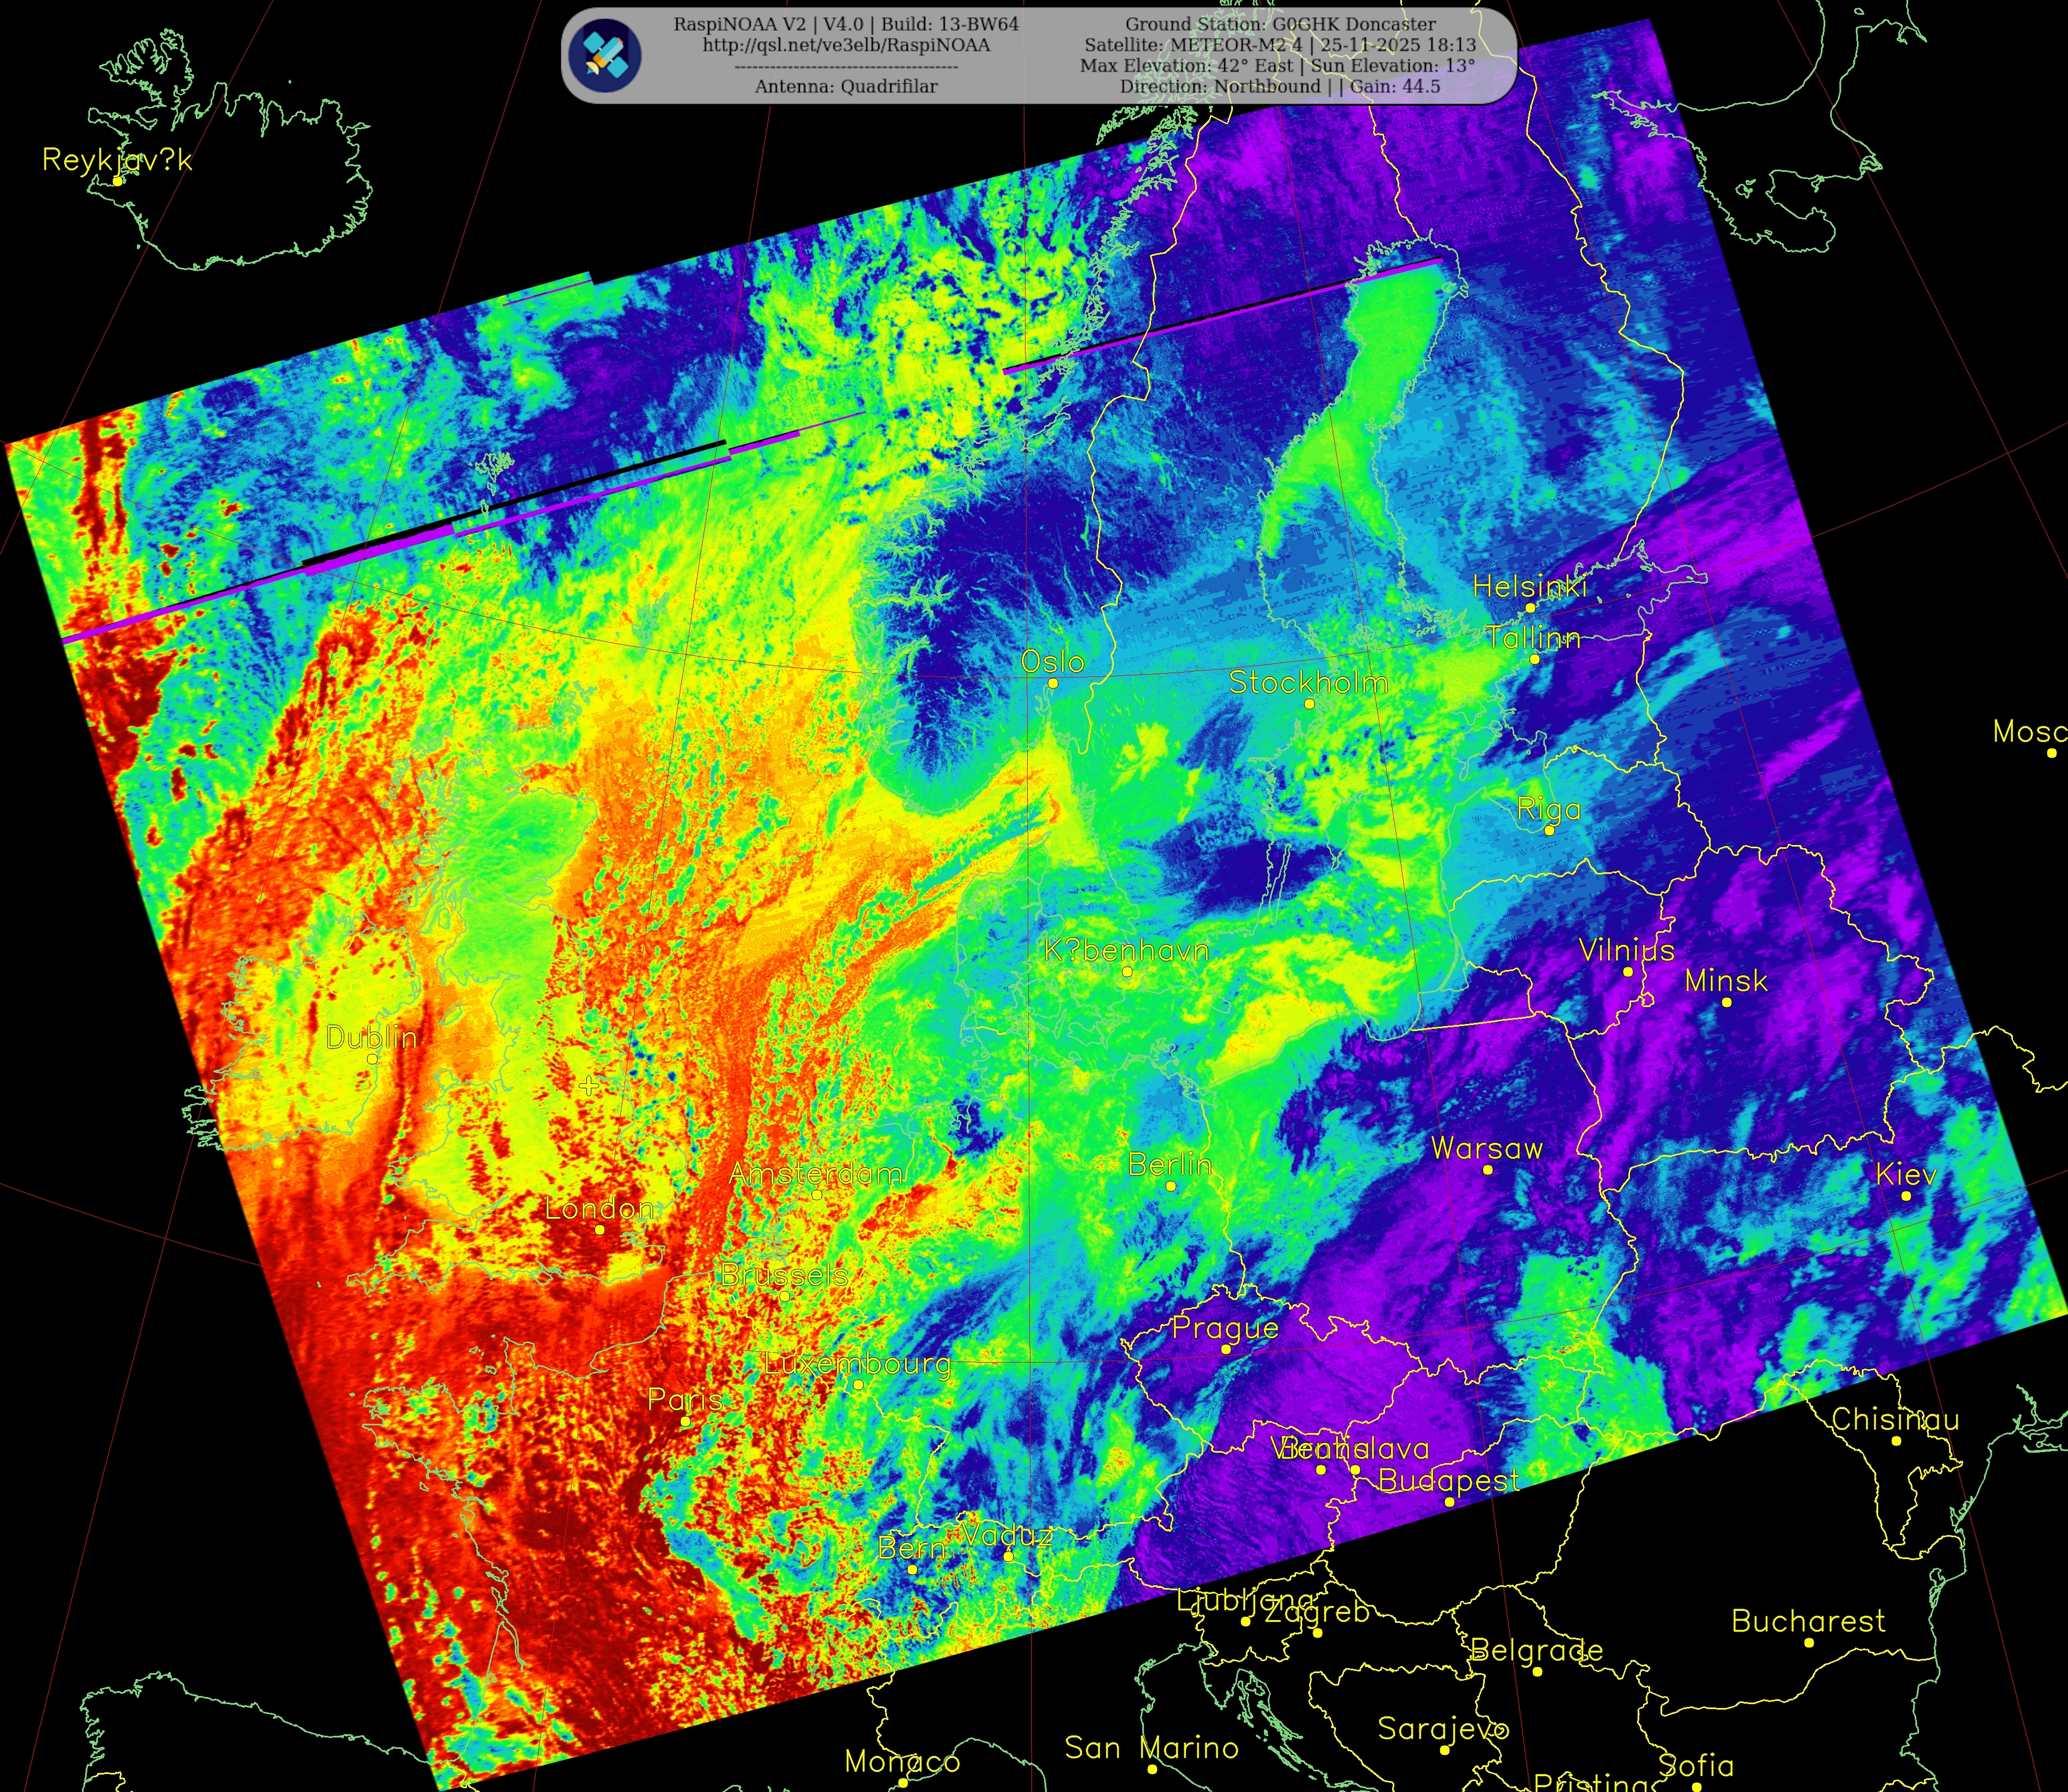Click the RaspiNOAA satellite logo icon

pos(604,55)
